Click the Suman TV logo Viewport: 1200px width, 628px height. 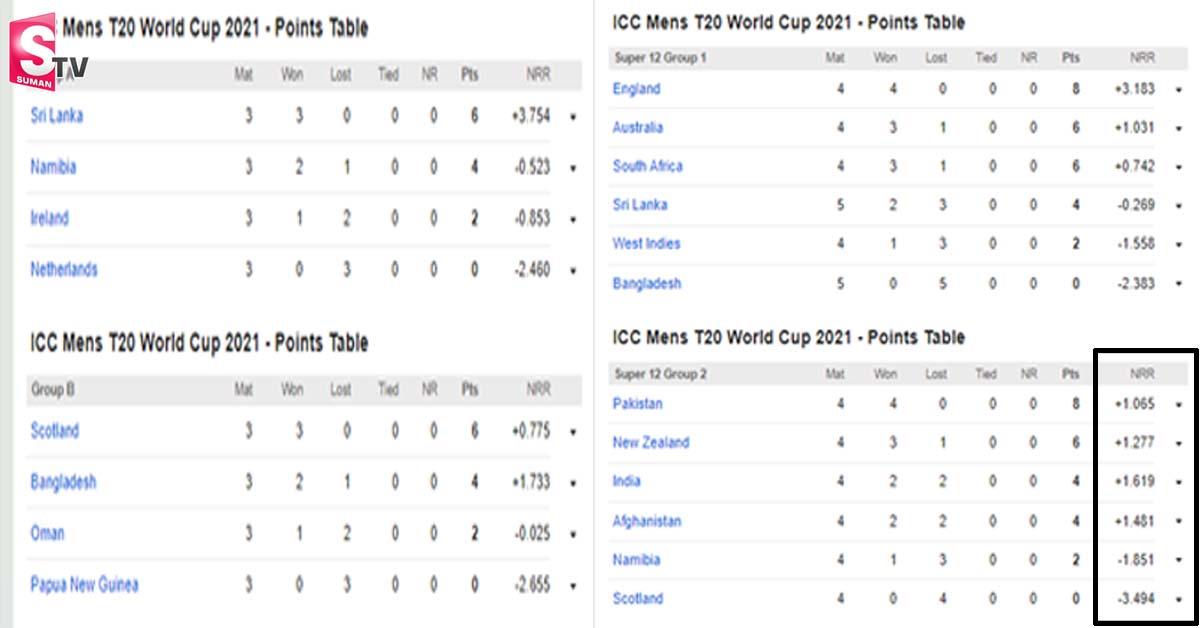pyautogui.click(x=48, y=51)
